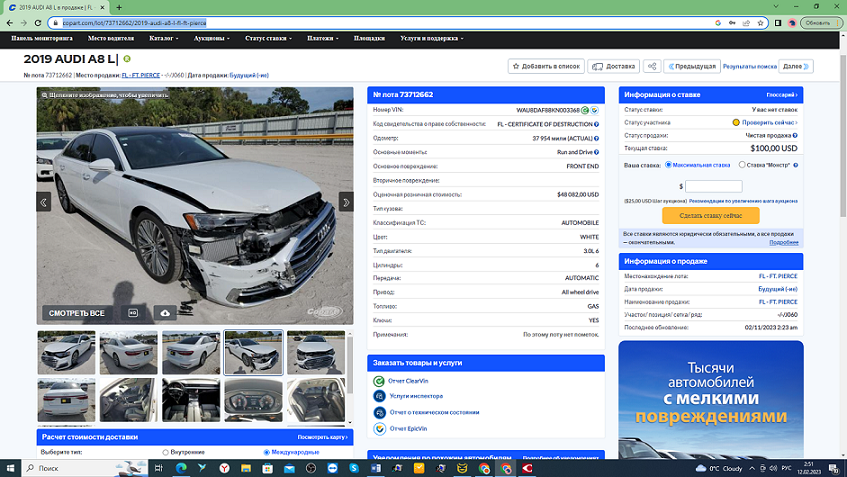Click Добавить в список button

tap(546, 66)
